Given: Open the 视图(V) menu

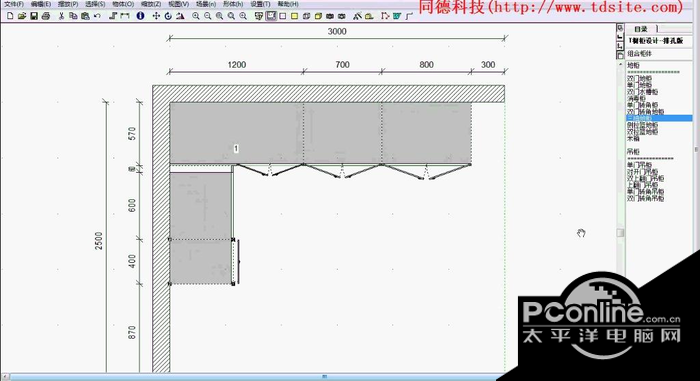Looking at the screenshot, I should 178,4.
